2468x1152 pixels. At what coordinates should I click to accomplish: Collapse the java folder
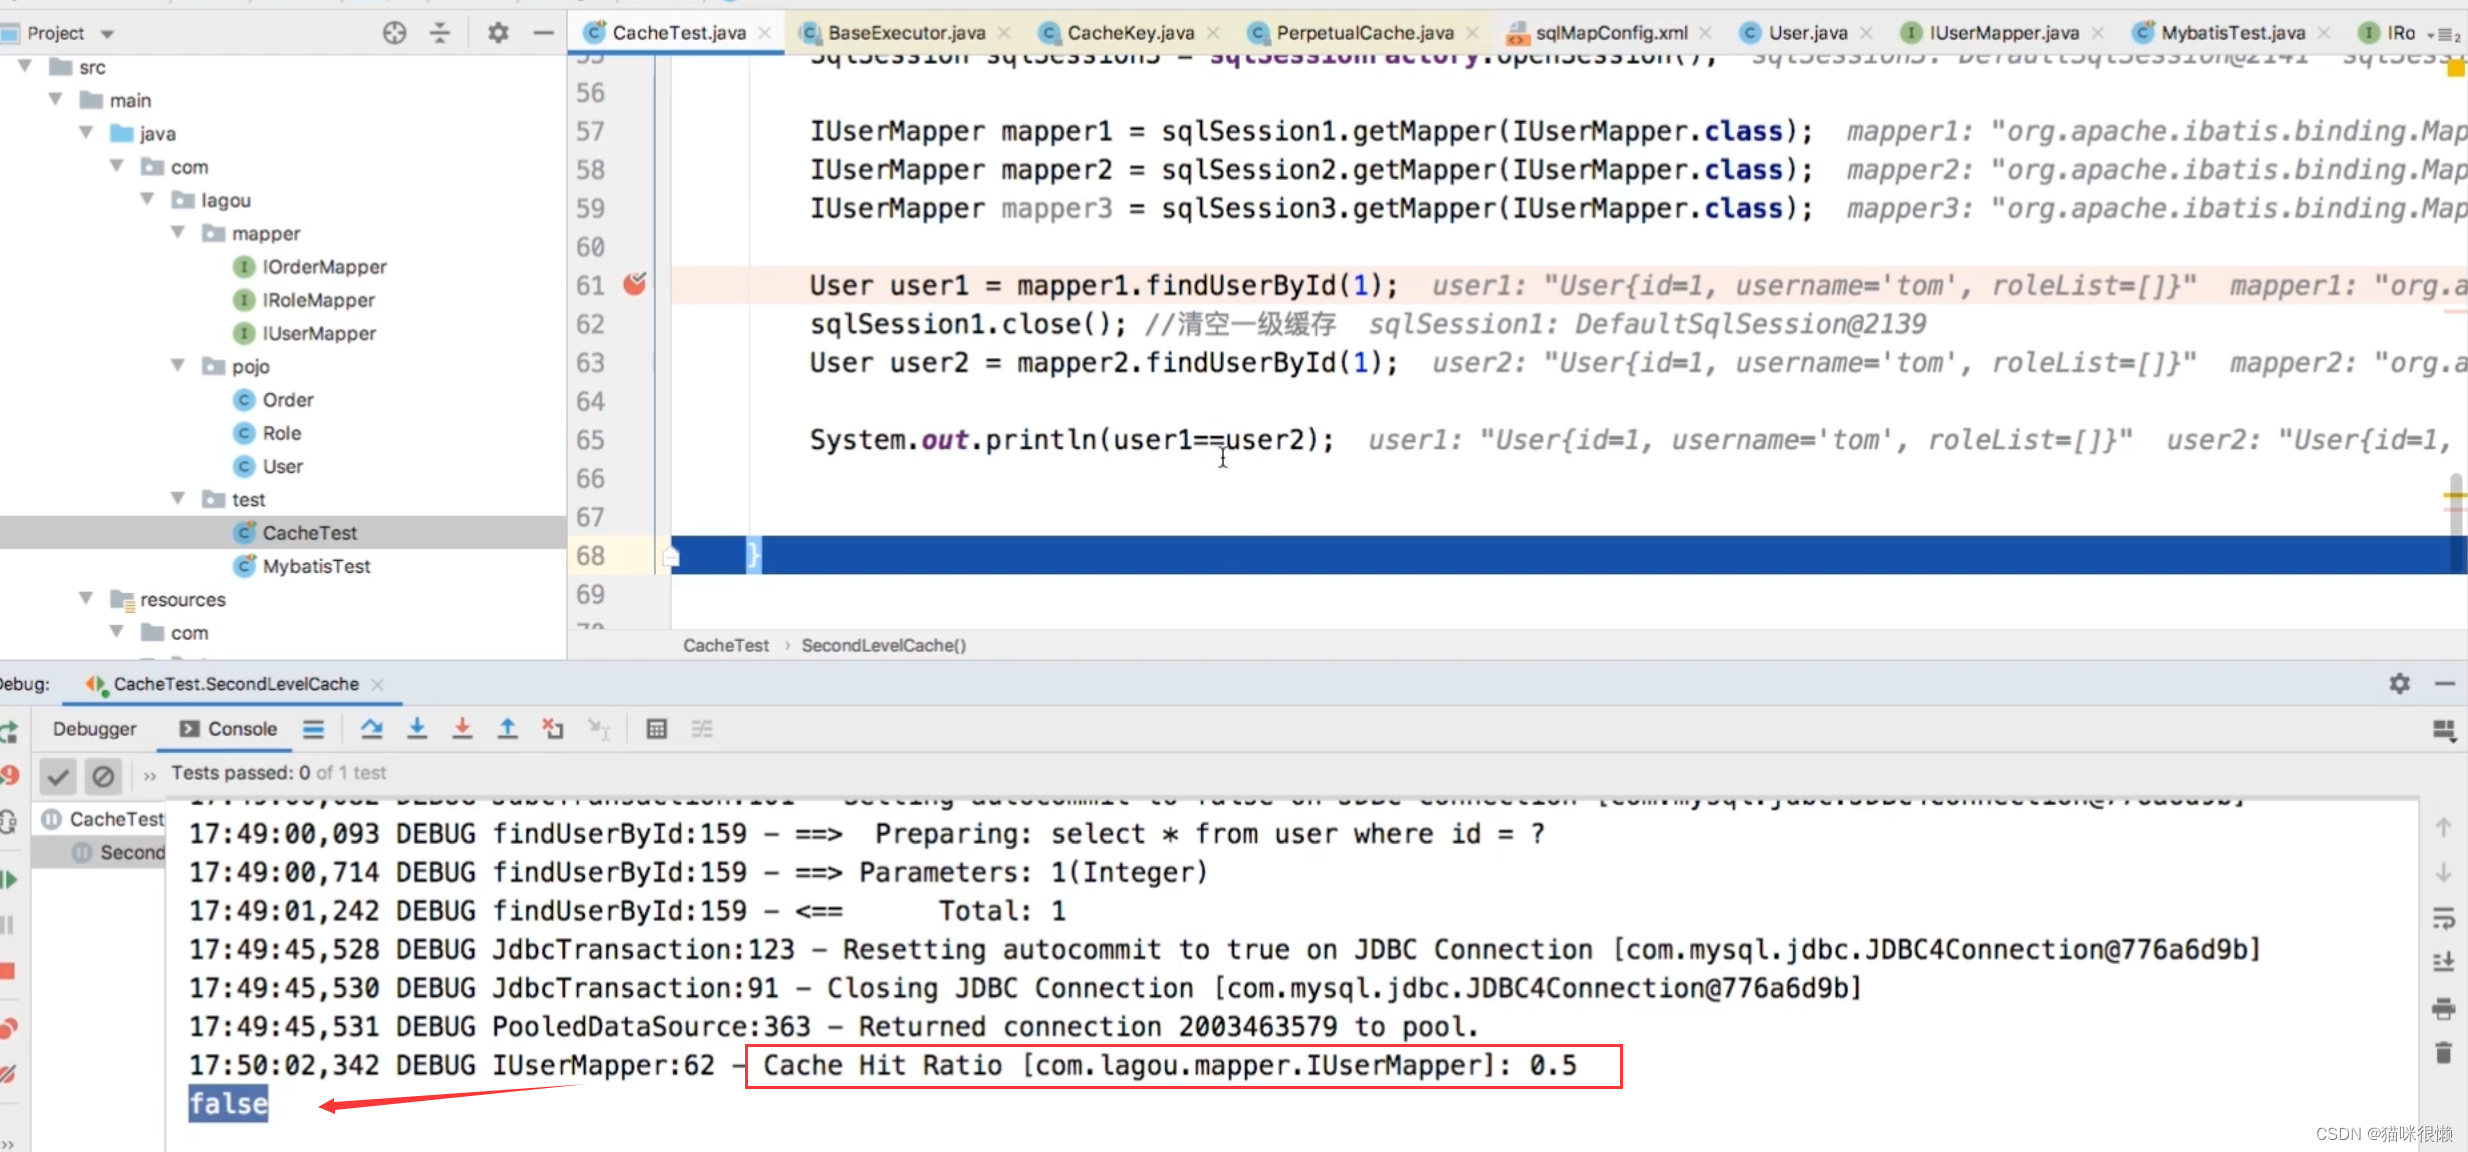click(86, 133)
